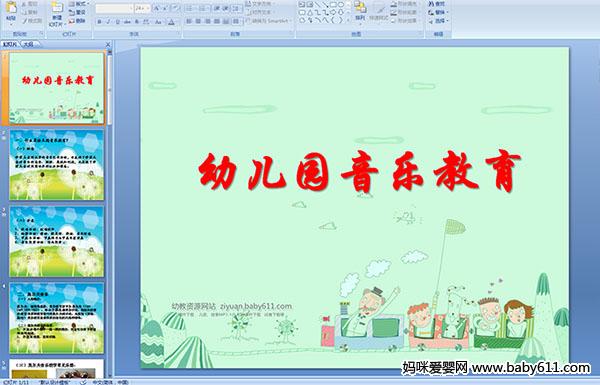Click the Paste icon in the clipboard group

click(11, 9)
